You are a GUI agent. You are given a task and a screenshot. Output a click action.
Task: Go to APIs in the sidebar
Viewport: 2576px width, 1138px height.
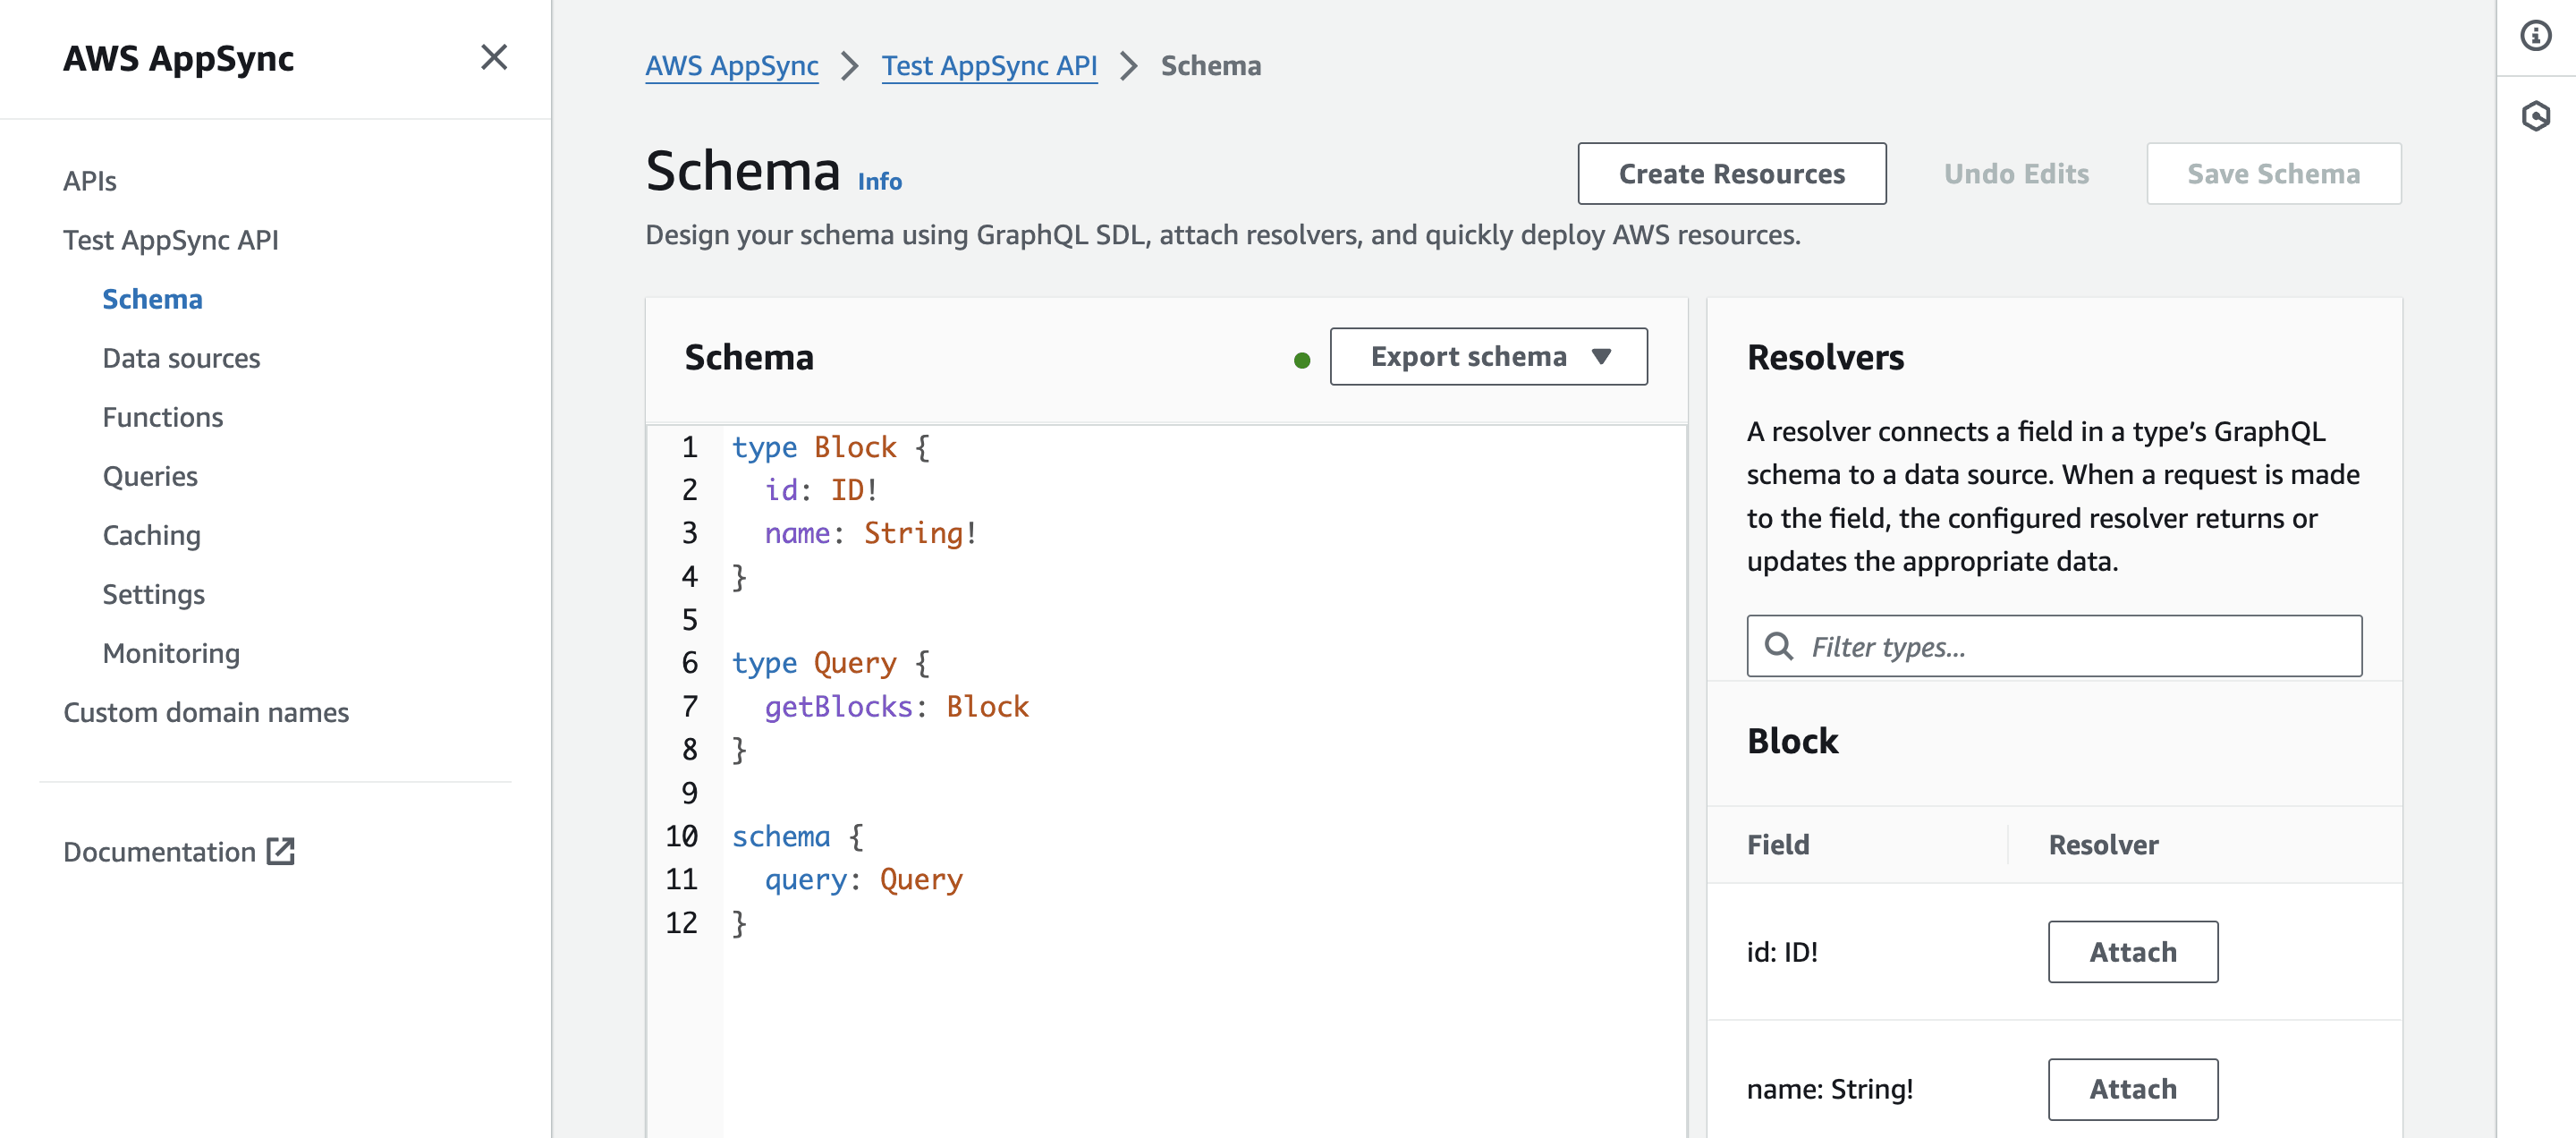pos(90,181)
